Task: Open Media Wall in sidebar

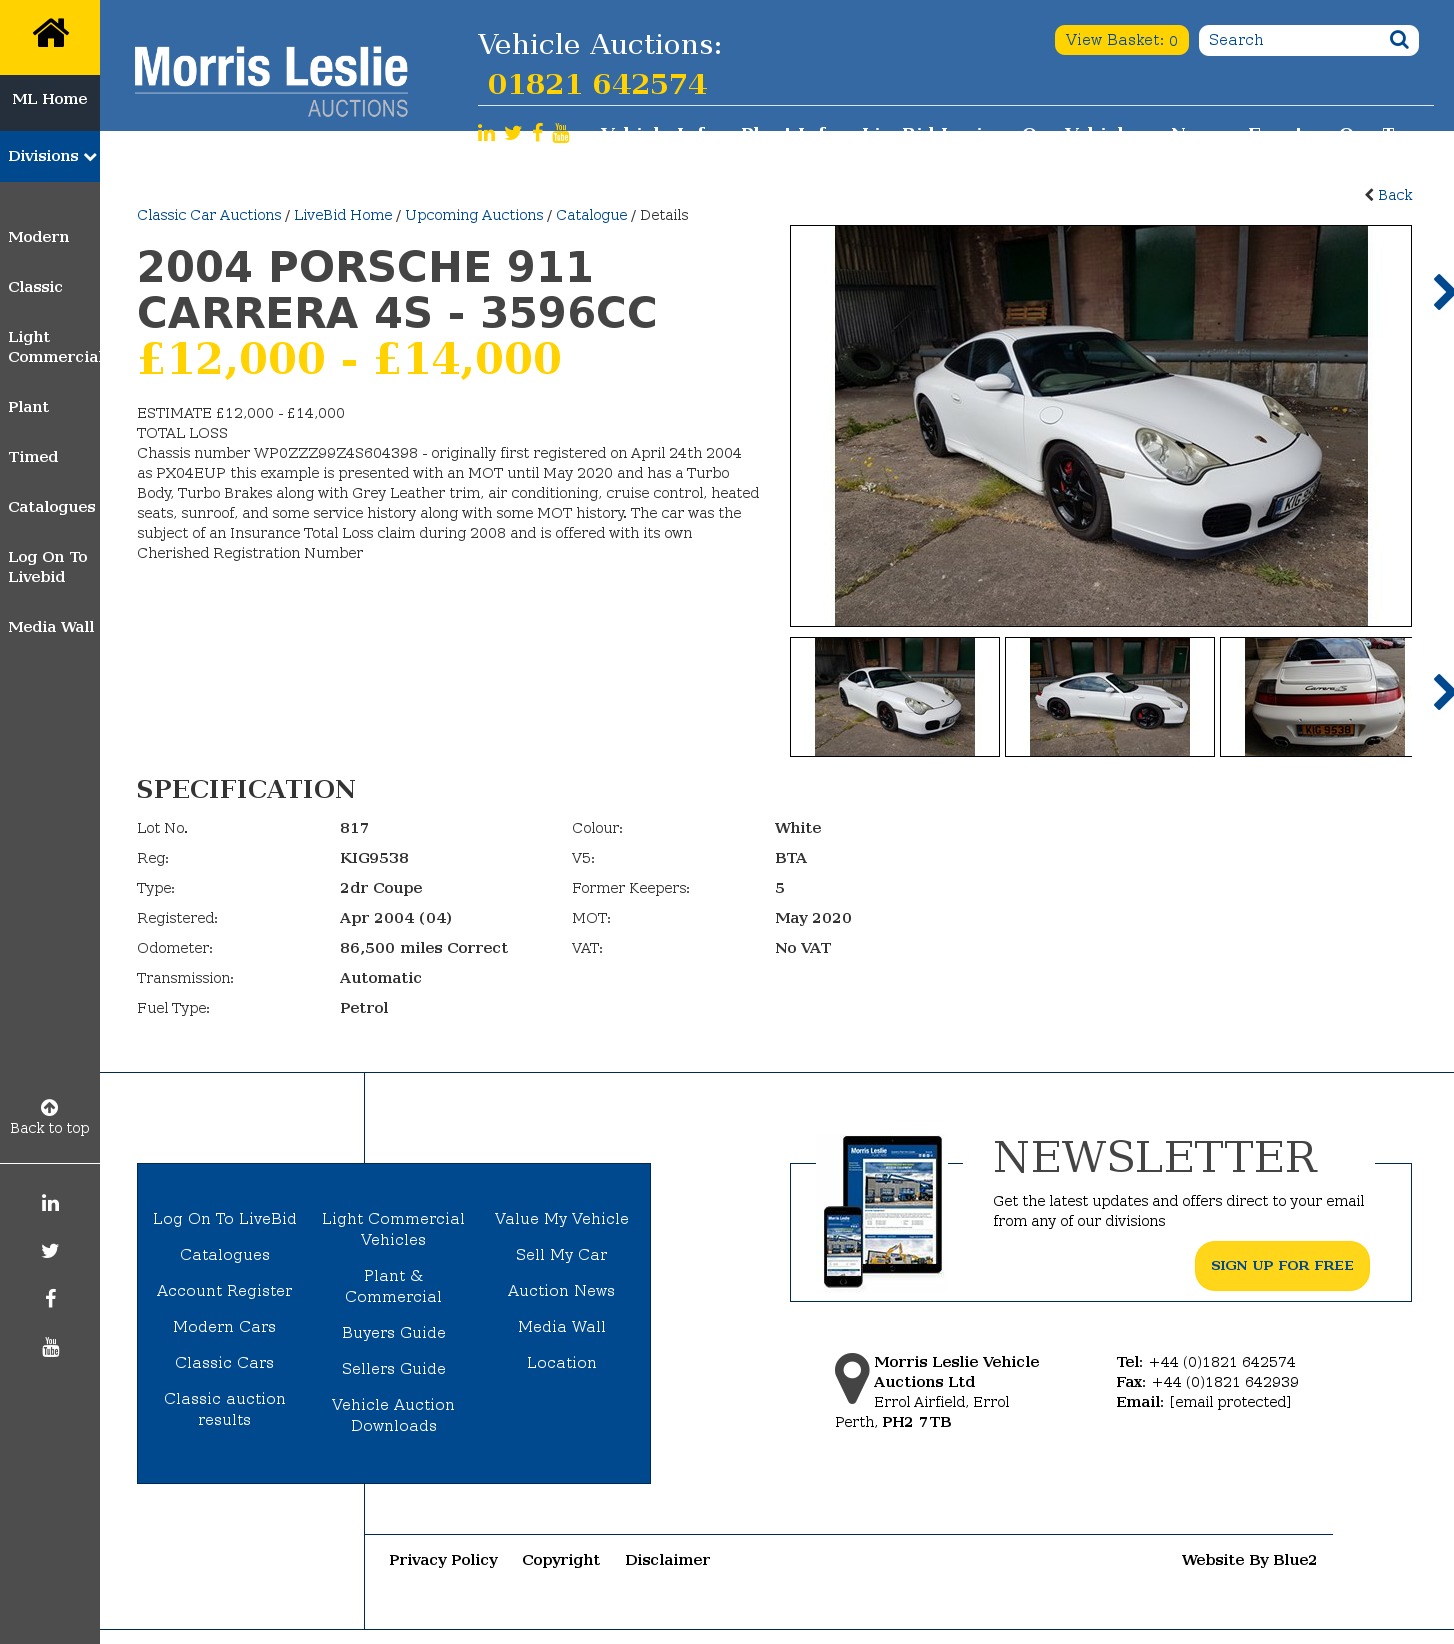Action: (x=51, y=627)
